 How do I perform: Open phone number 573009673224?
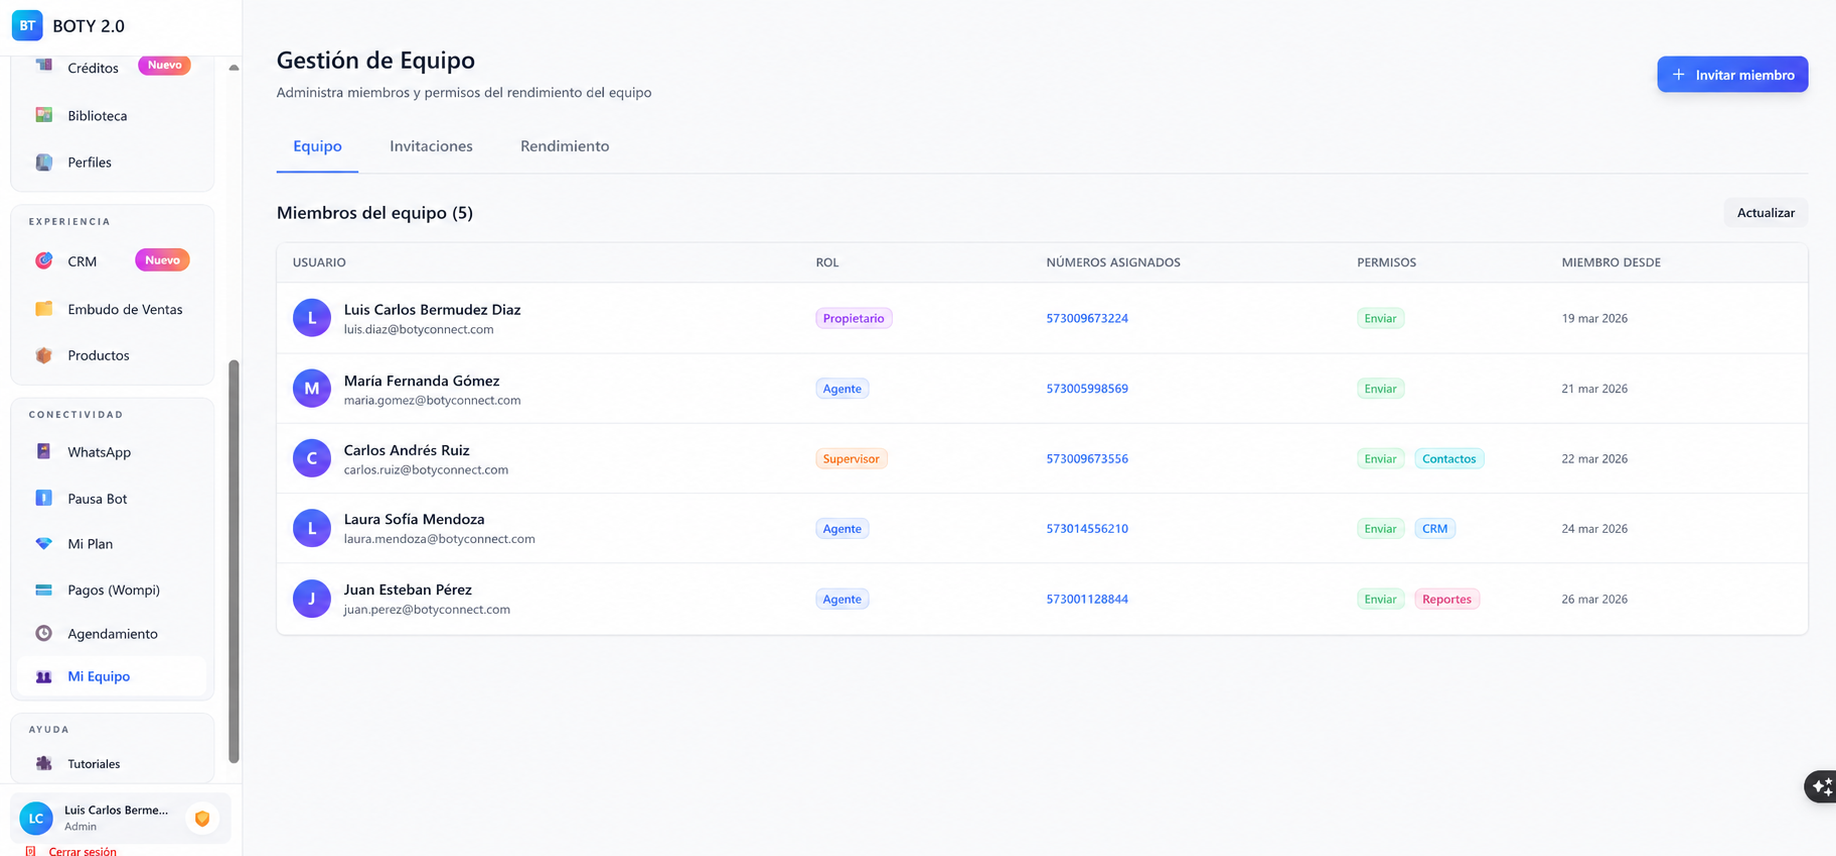1087,318
